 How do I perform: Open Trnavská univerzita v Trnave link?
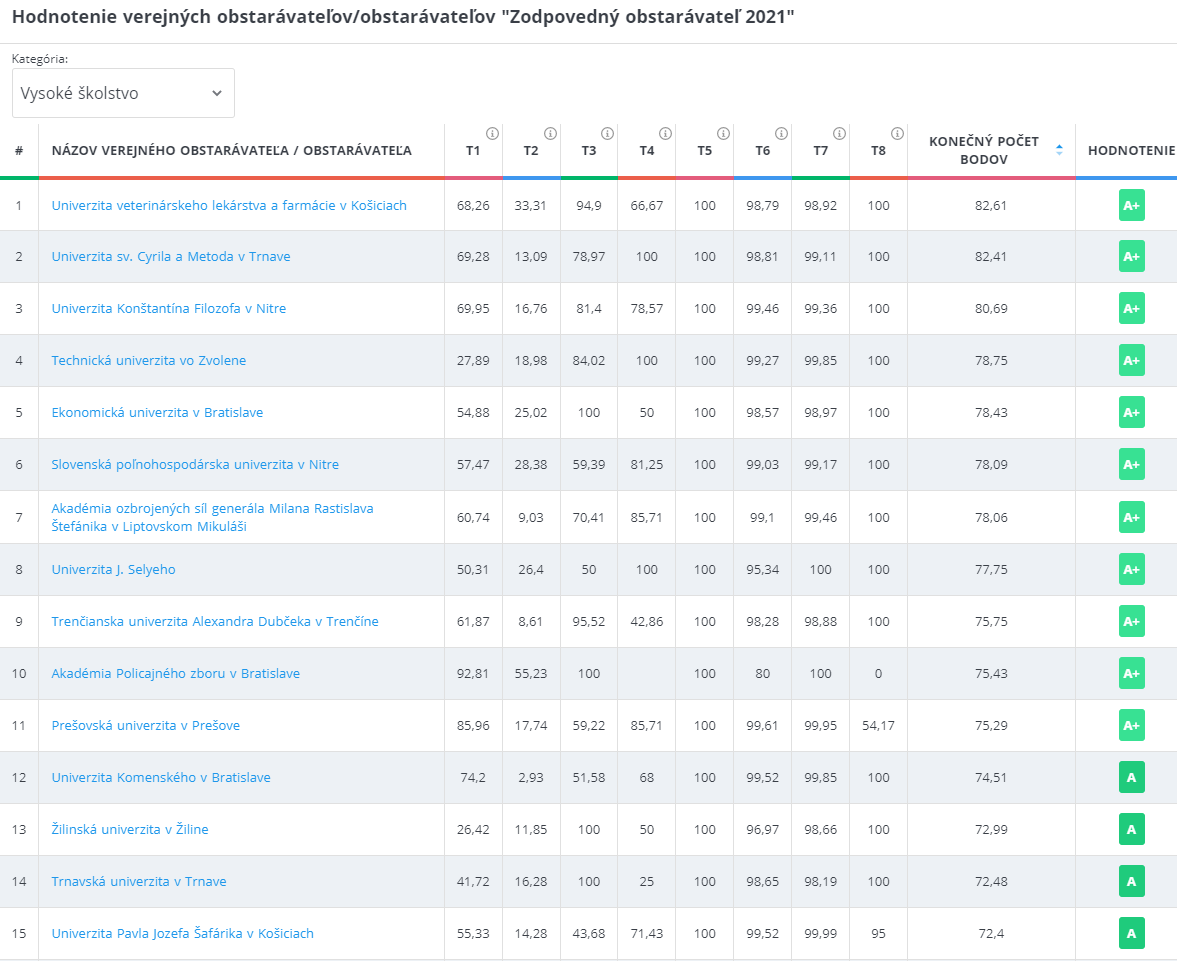[139, 881]
